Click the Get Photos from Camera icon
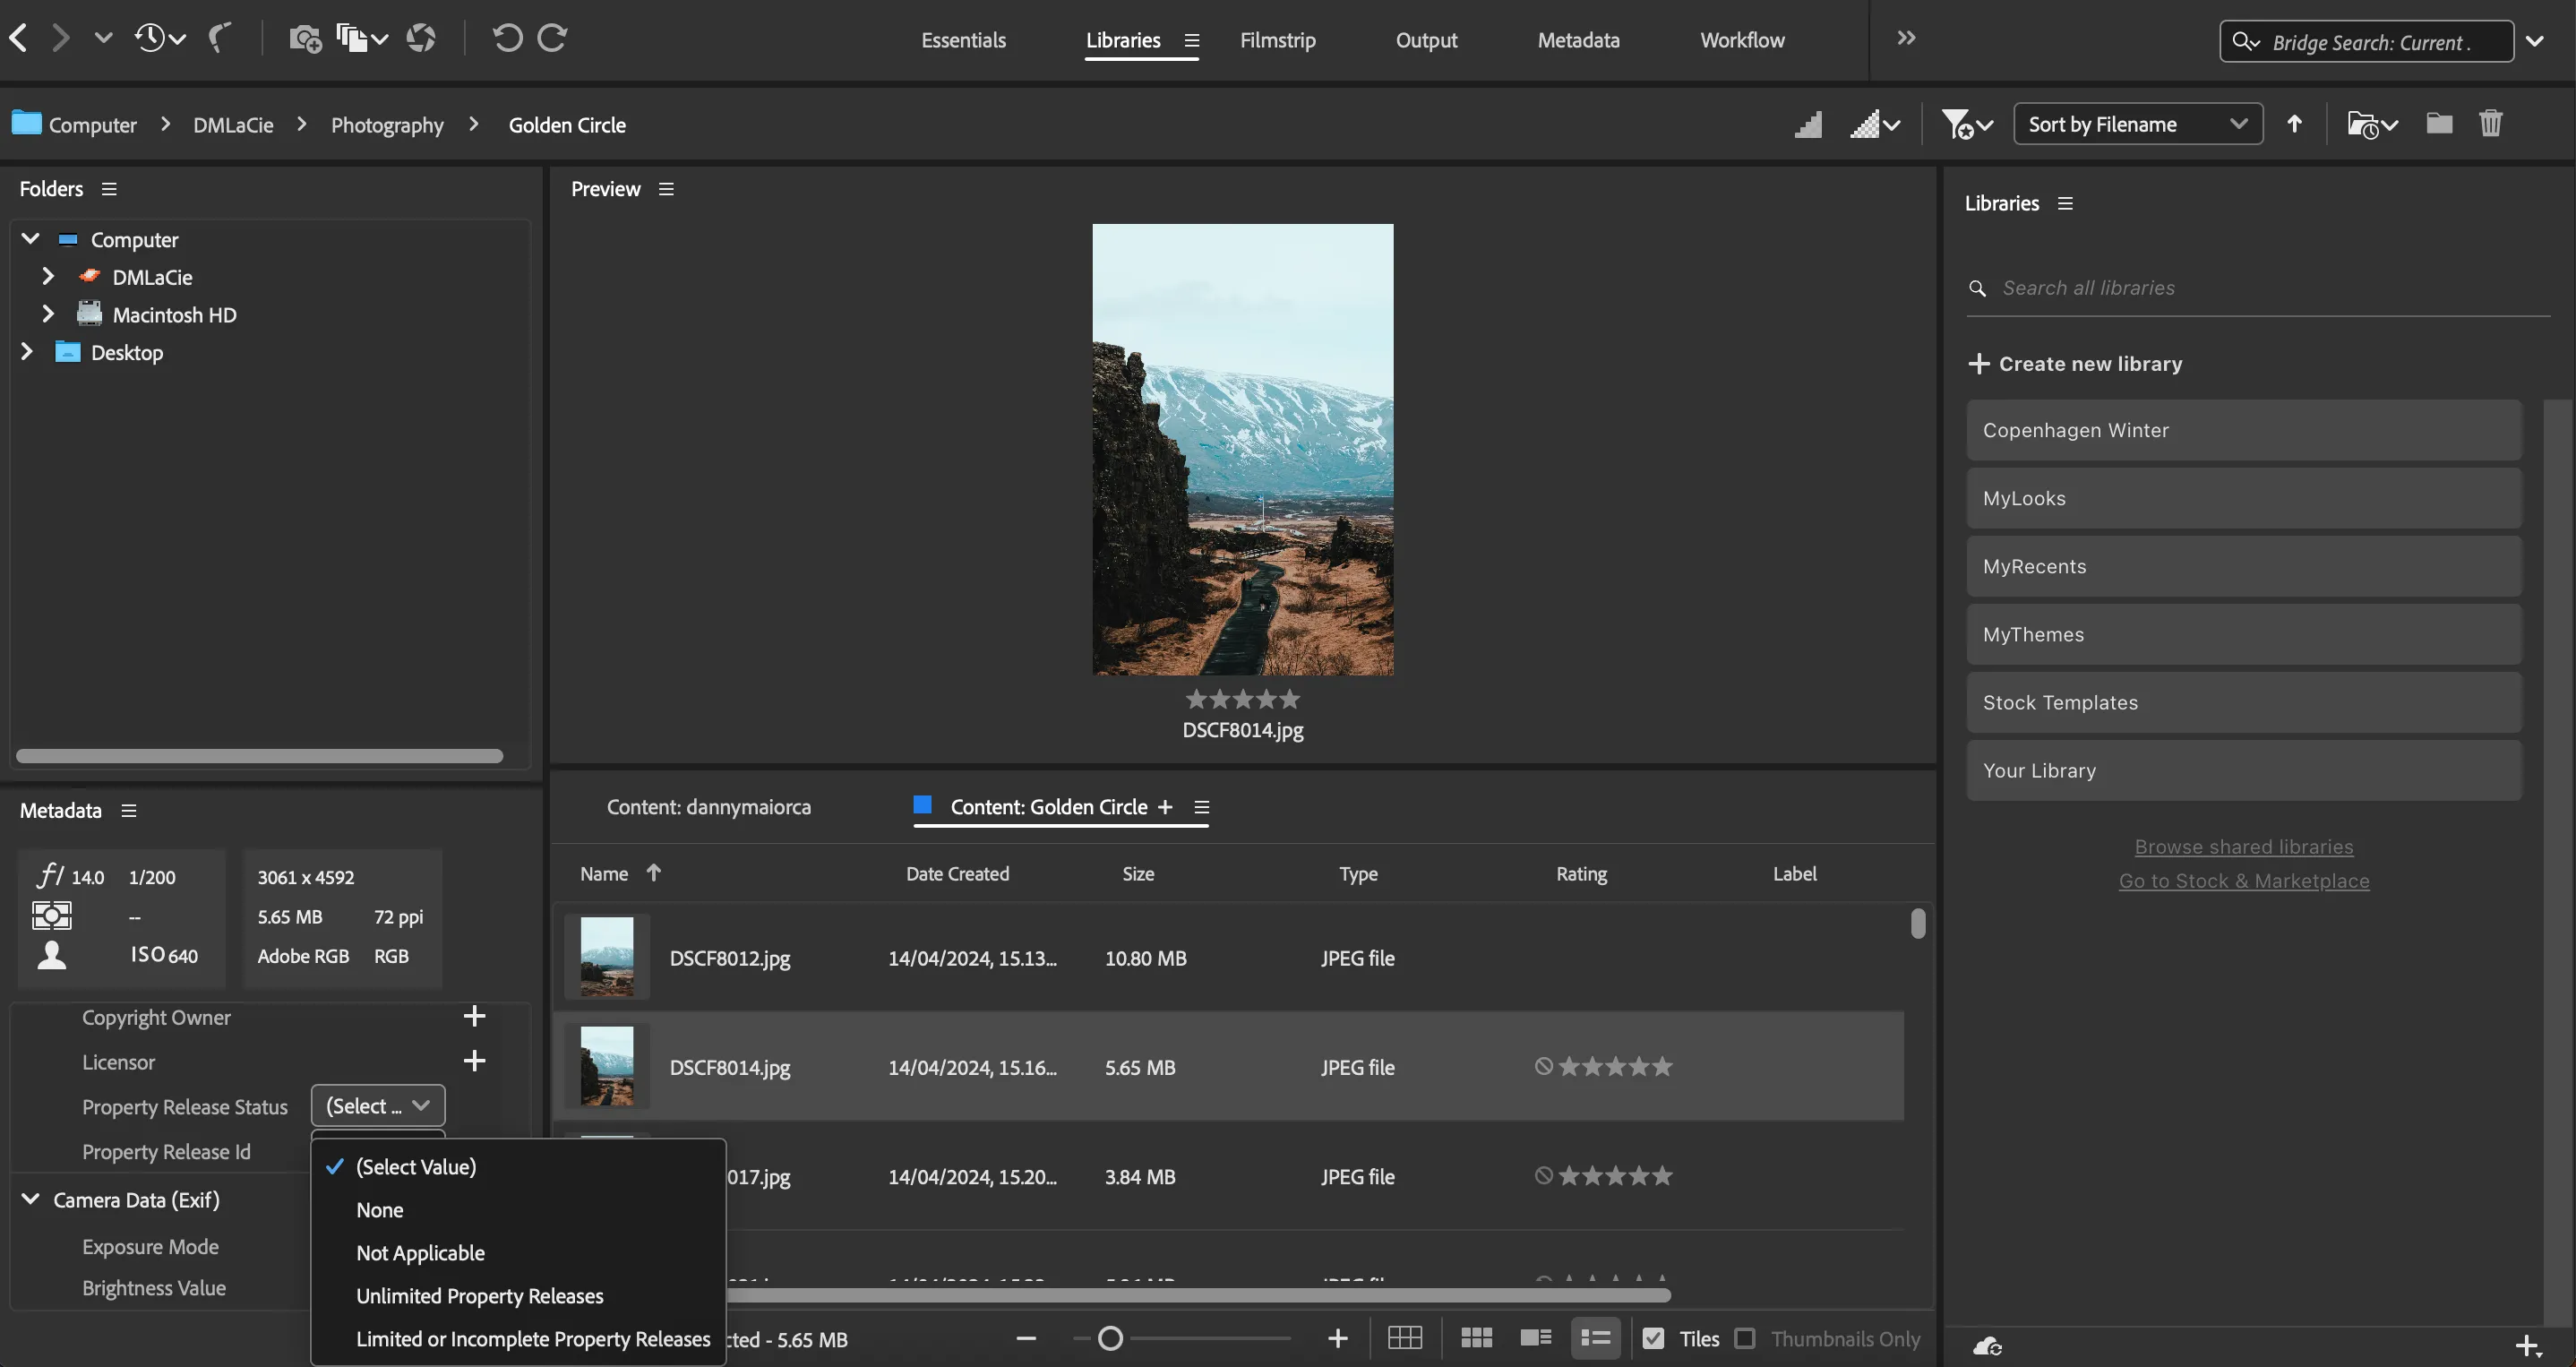Screen dimensions: 2576x1367 tap(305, 38)
